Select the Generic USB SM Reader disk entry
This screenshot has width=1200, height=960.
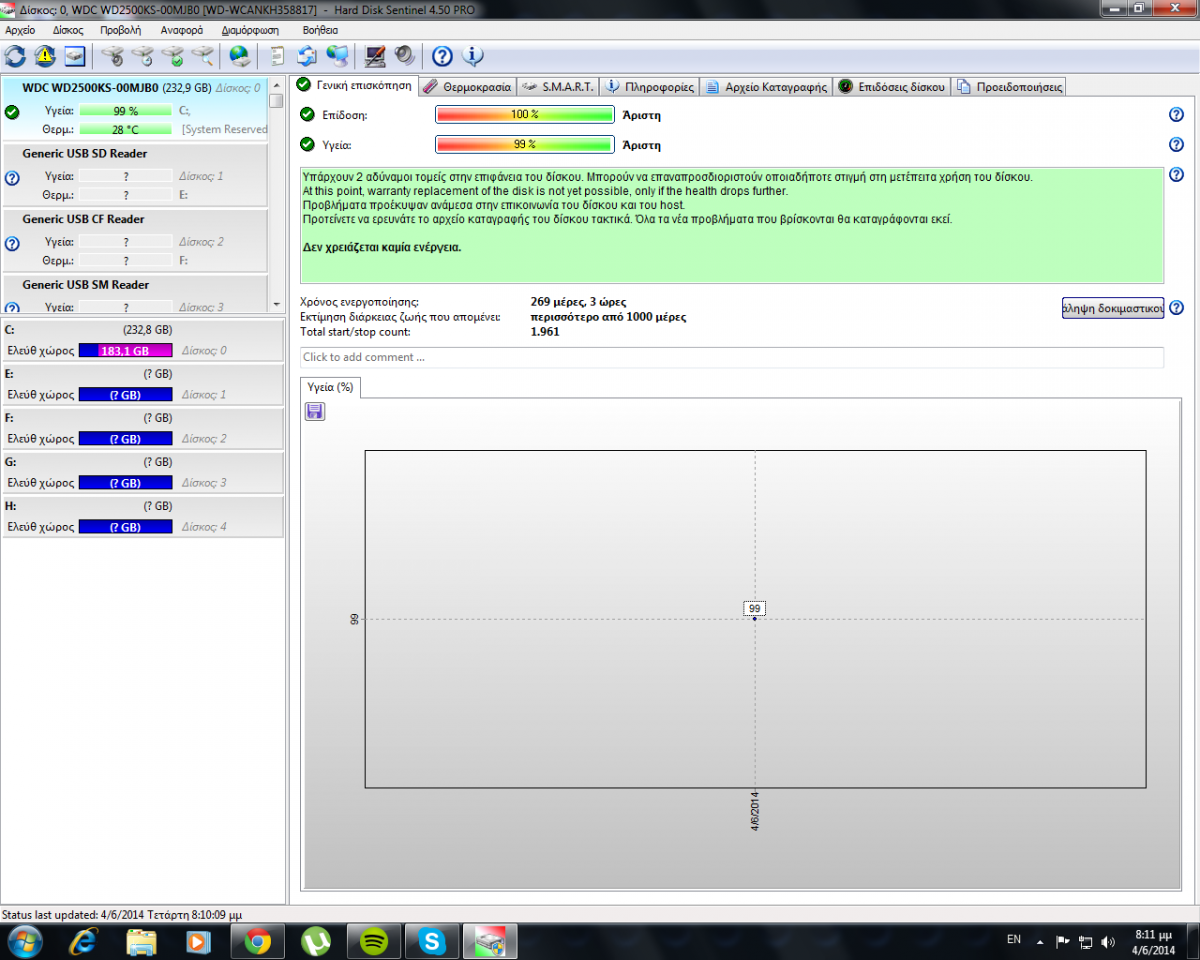[x=134, y=294]
